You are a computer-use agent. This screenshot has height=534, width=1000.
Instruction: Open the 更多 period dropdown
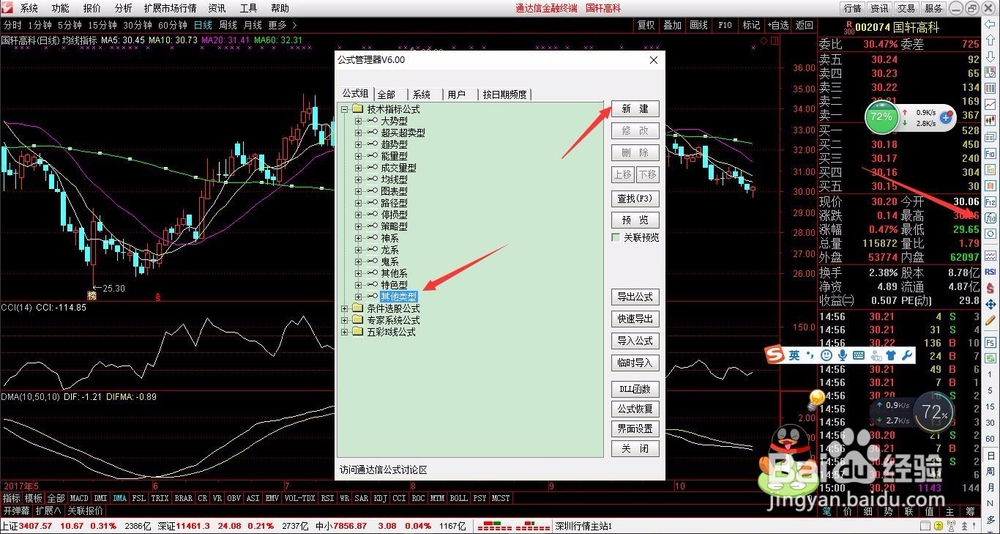pos(282,26)
